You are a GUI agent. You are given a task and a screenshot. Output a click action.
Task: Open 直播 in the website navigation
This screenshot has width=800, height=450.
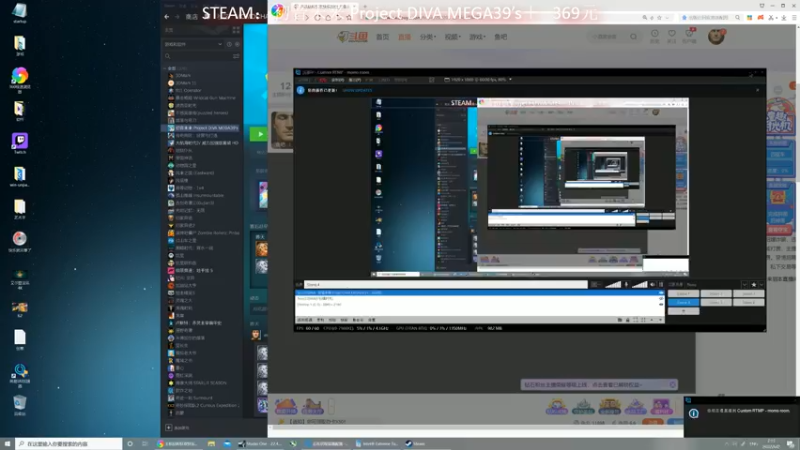click(404, 37)
